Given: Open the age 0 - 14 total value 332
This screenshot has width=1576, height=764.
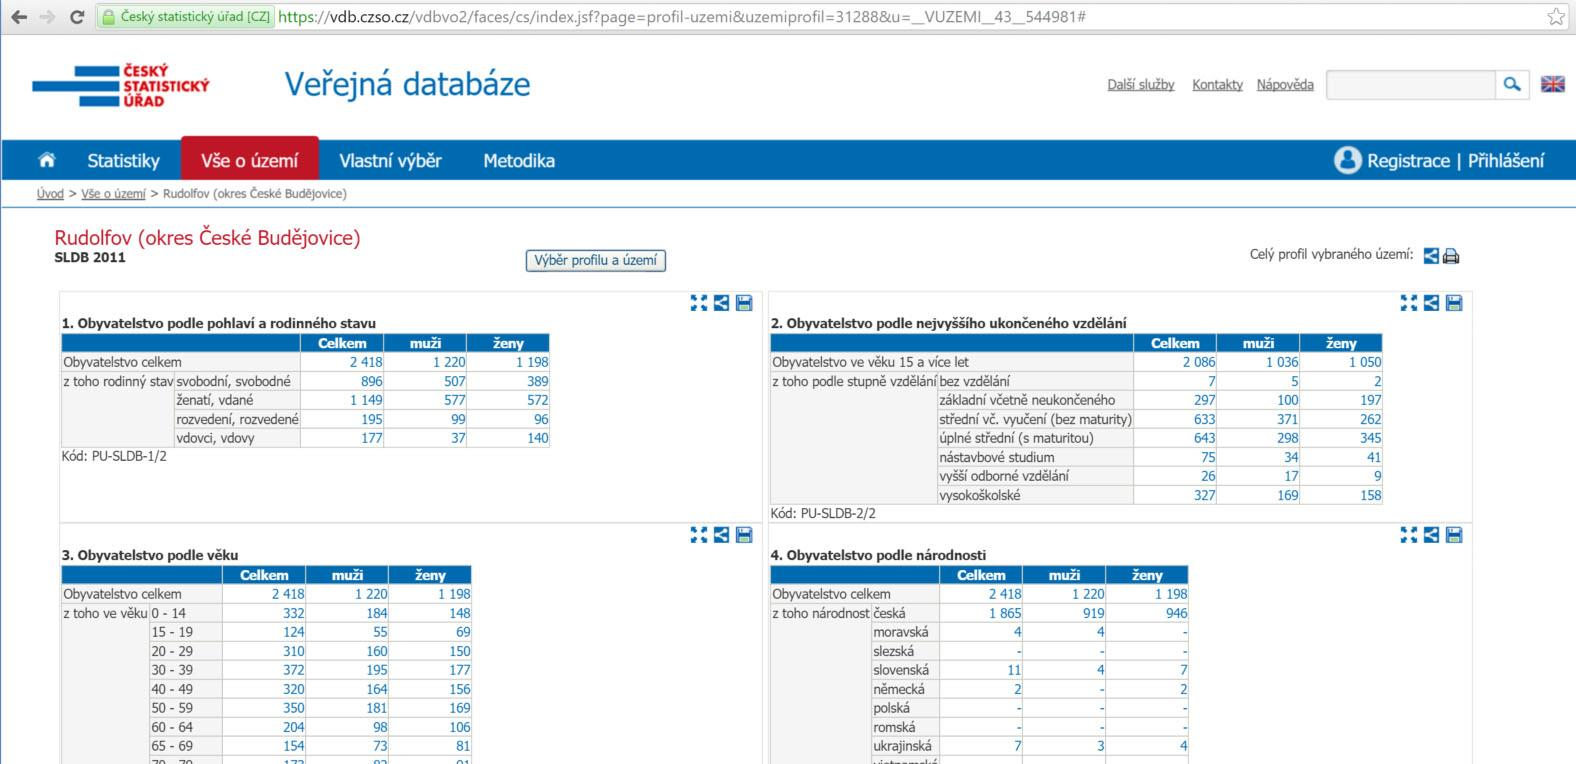Looking at the screenshot, I should [294, 613].
